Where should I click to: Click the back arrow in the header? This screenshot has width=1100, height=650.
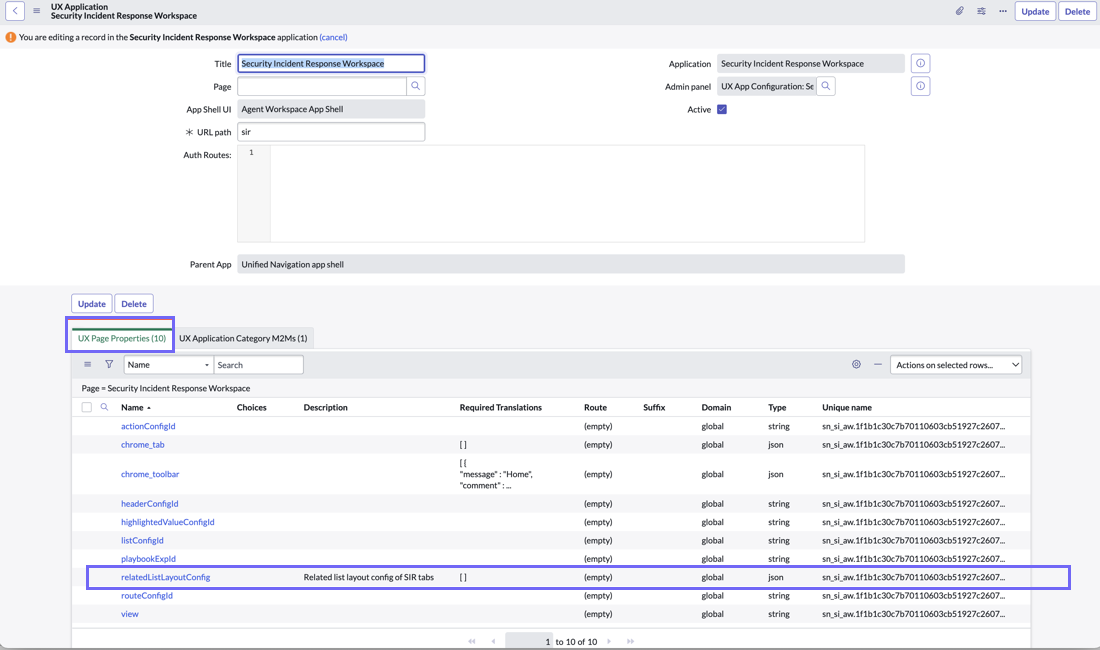click(15, 11)
